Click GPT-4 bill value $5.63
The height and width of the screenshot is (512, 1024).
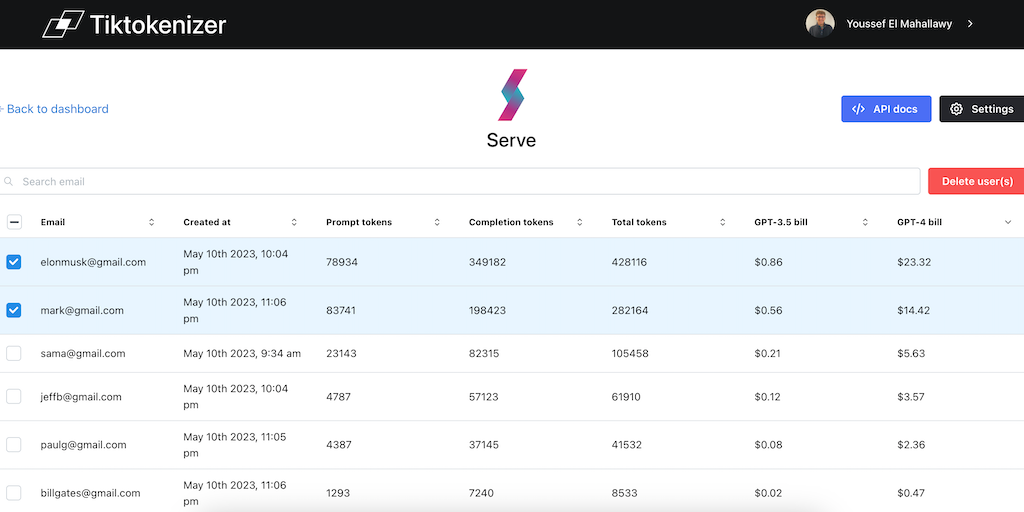click(x=911, y=353)
